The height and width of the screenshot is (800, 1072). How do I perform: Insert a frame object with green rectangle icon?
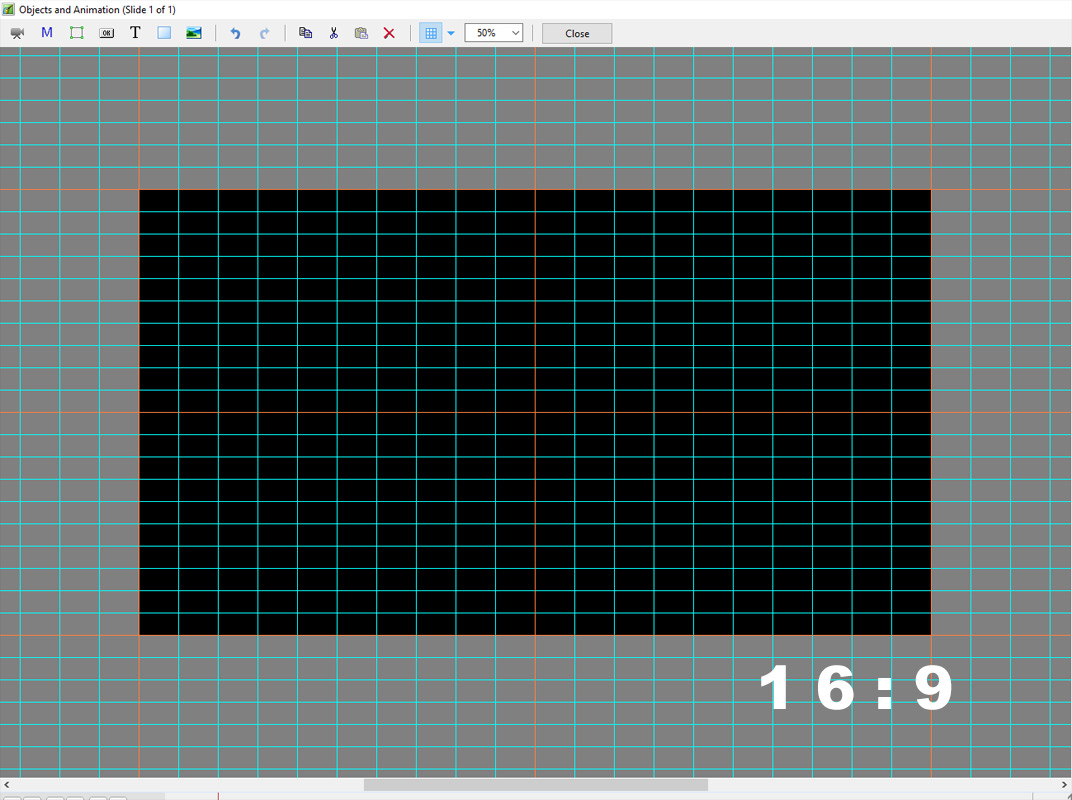pos(76,33)
